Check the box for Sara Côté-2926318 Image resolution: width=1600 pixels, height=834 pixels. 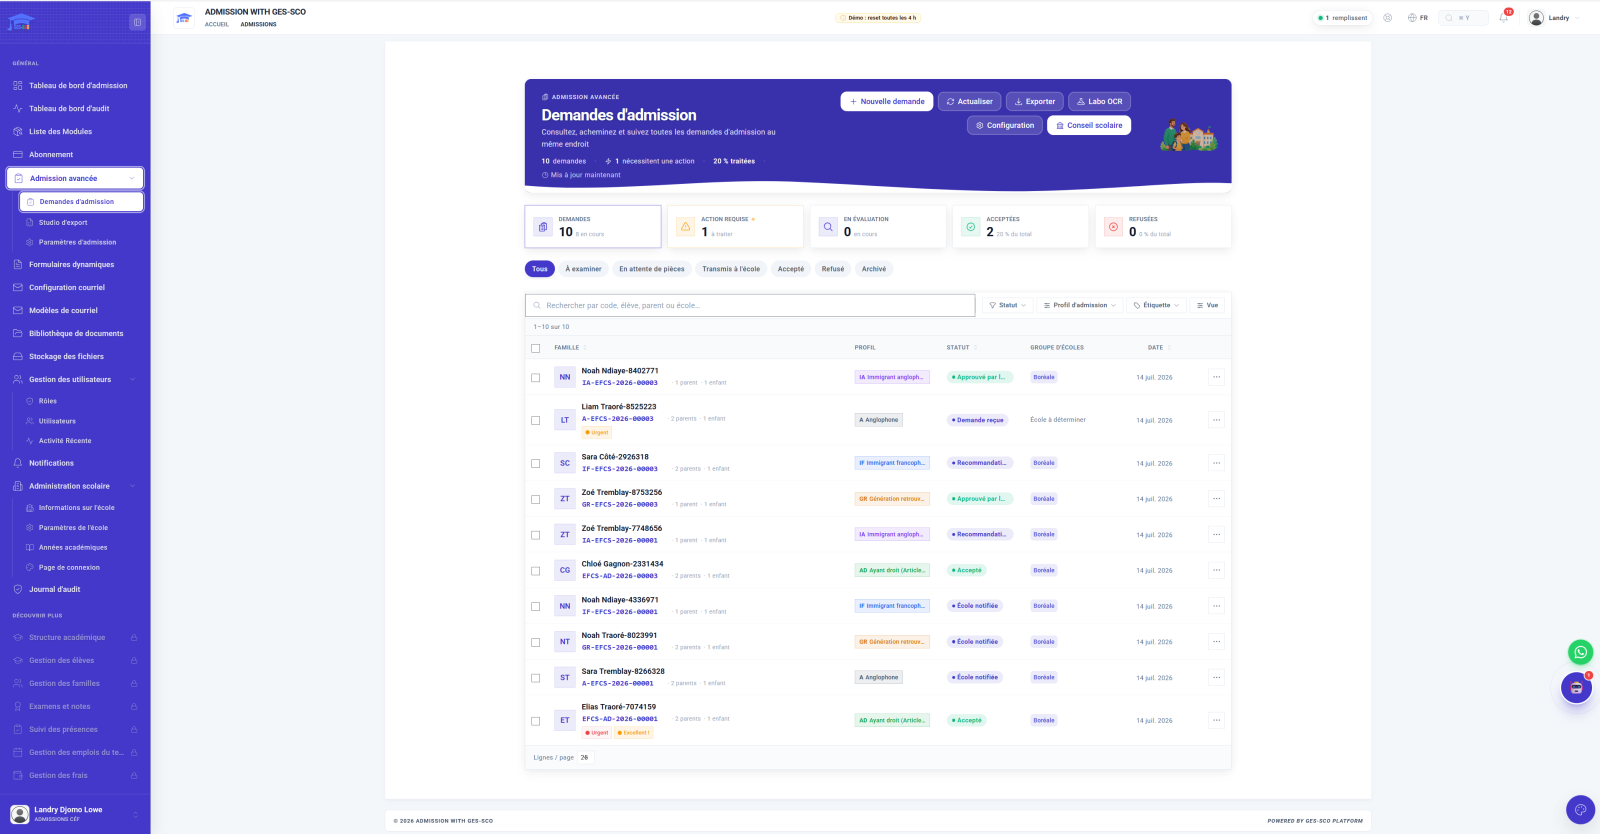tap(535, 464)
